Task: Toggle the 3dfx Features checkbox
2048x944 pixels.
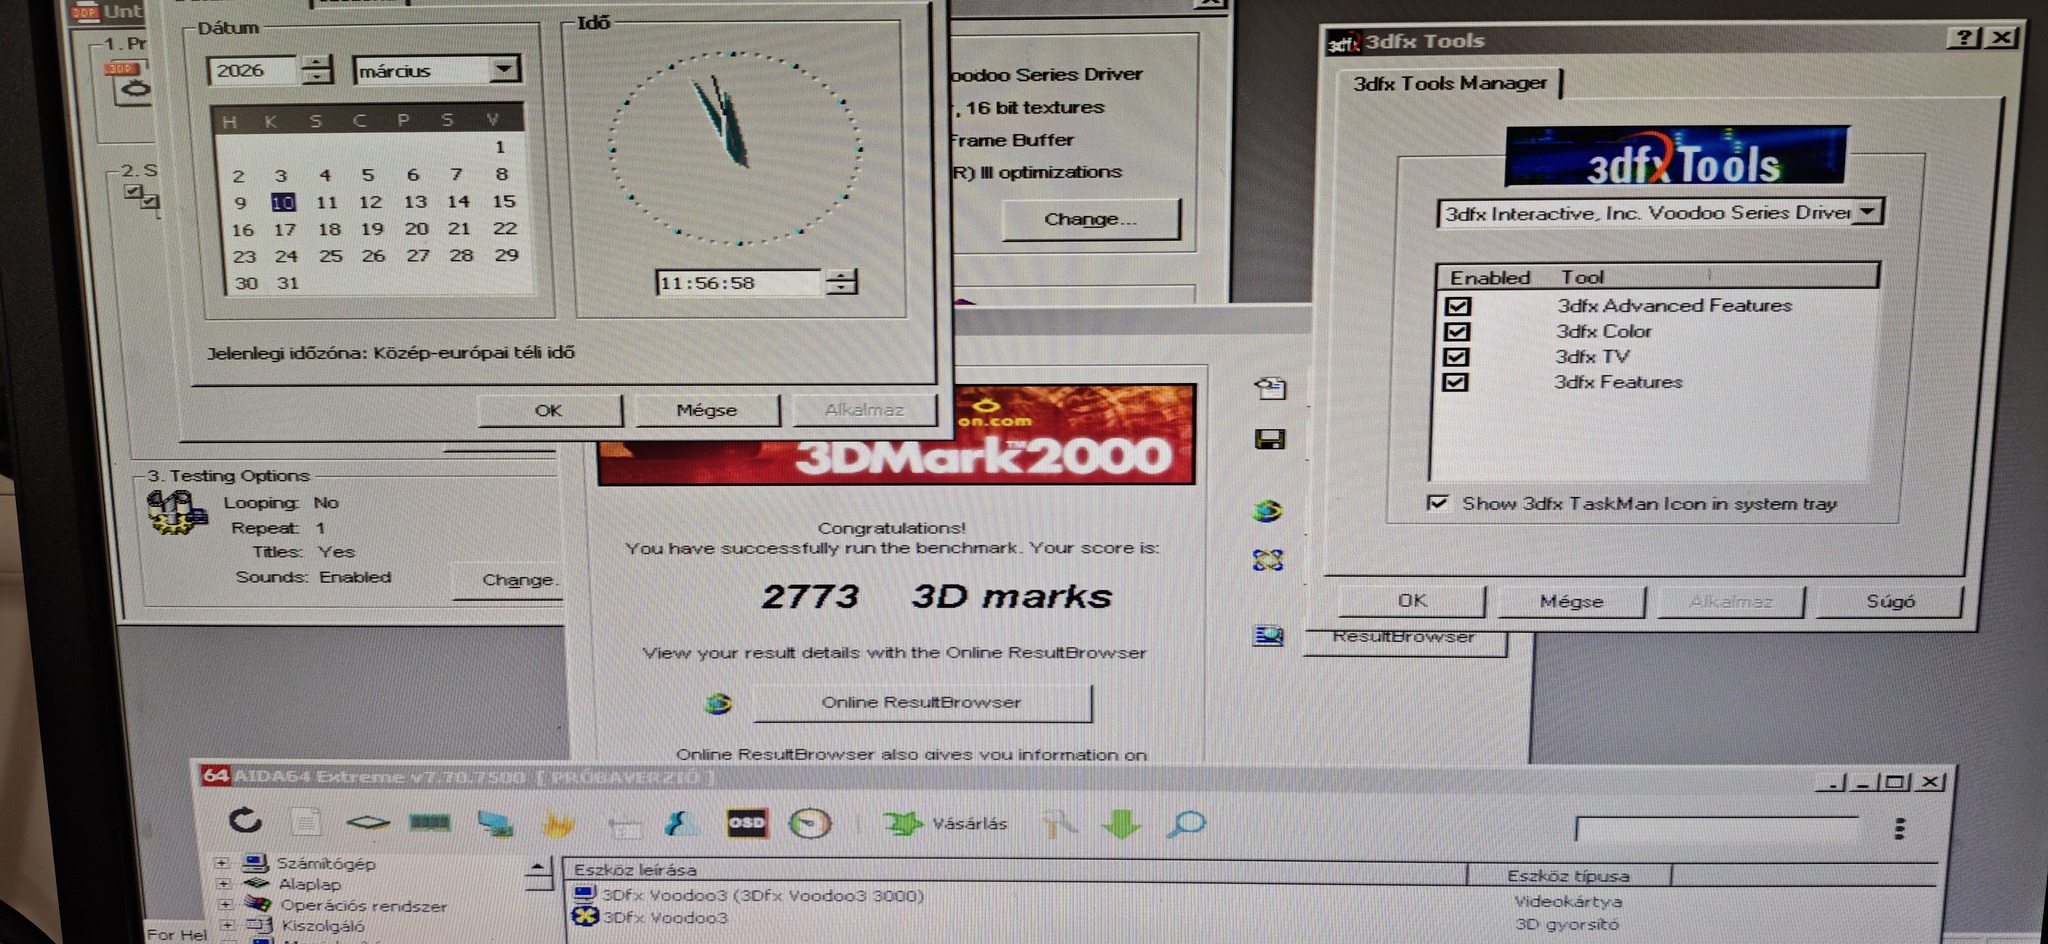Action: [x=1455, y=382]
